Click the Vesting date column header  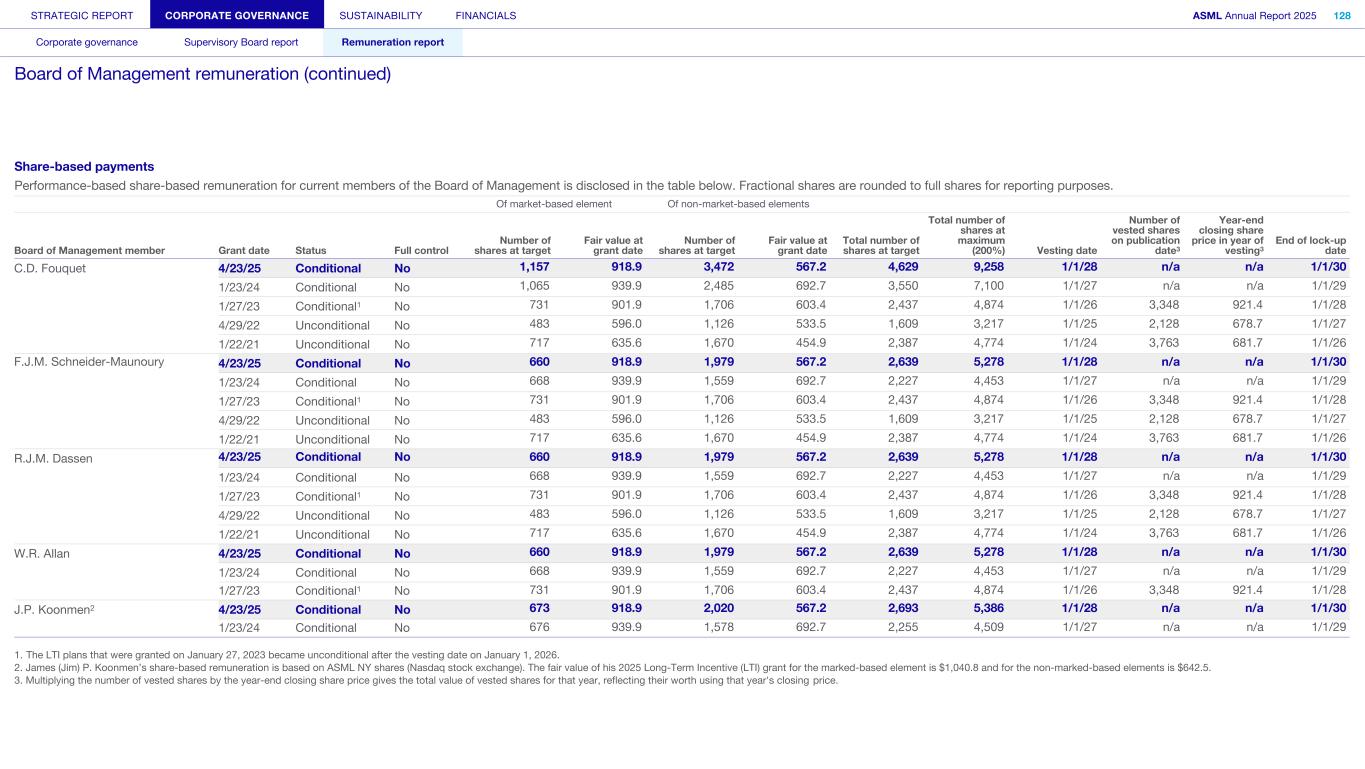point(1069,250)
